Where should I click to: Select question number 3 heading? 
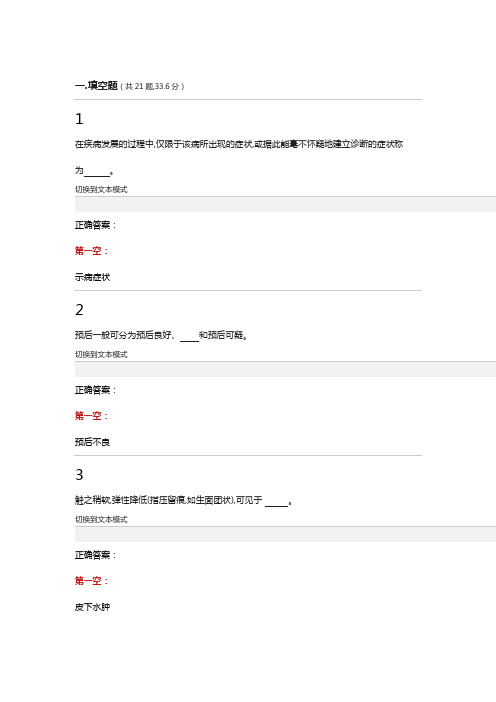(79, 475)
